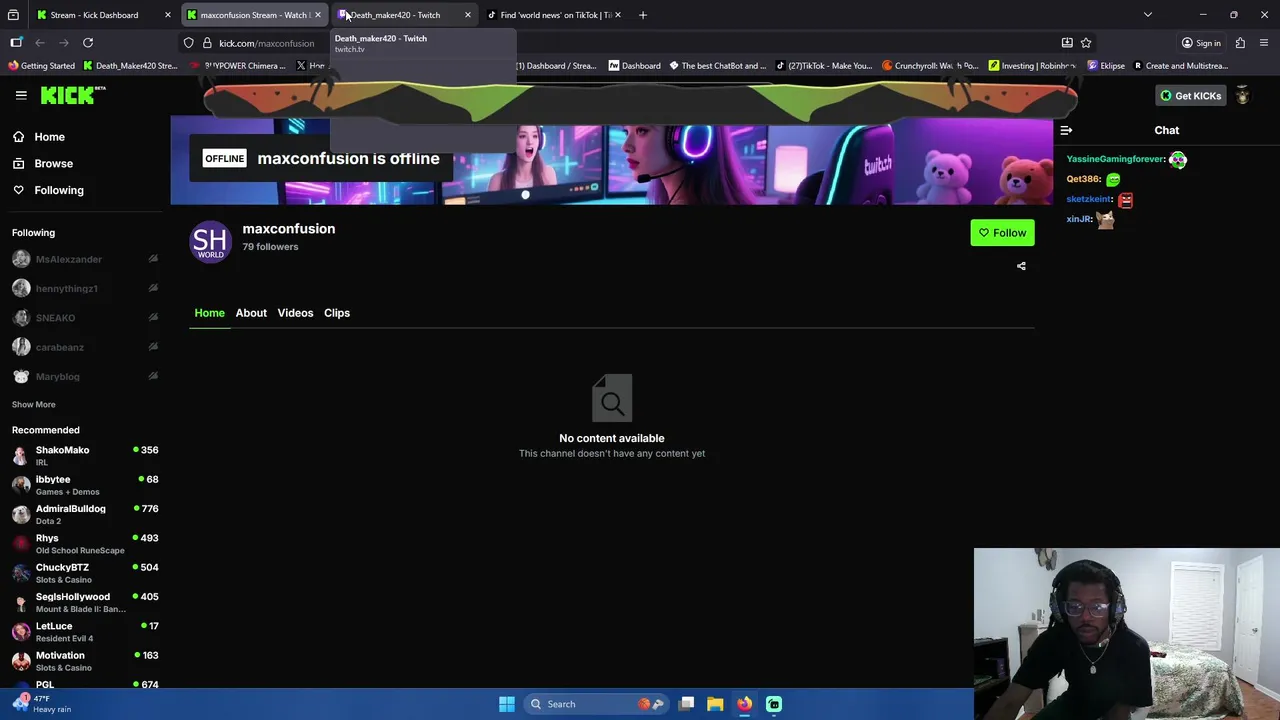This screenshot has height=720, width=1280.
Task: Bookmark this page with star icon
Action: click(1086, 43)
